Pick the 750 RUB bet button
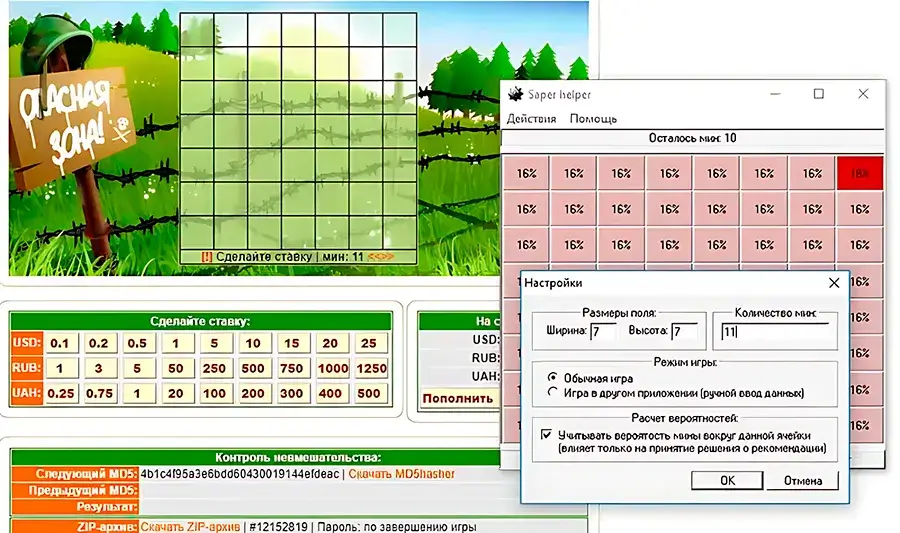 pyautogui.click(x=292, y=368)
